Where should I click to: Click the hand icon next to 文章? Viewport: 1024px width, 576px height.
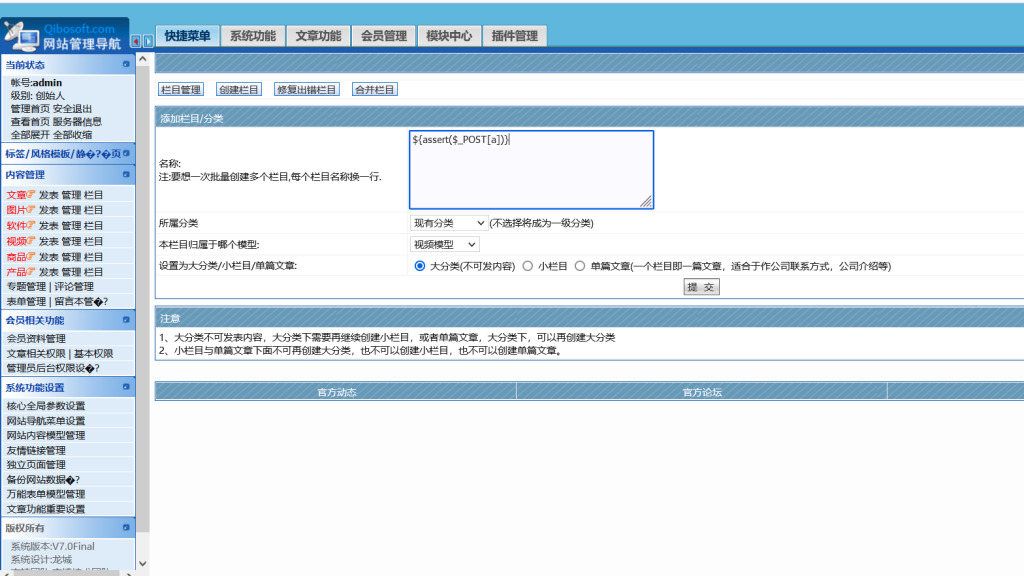(x=32, y=195)
